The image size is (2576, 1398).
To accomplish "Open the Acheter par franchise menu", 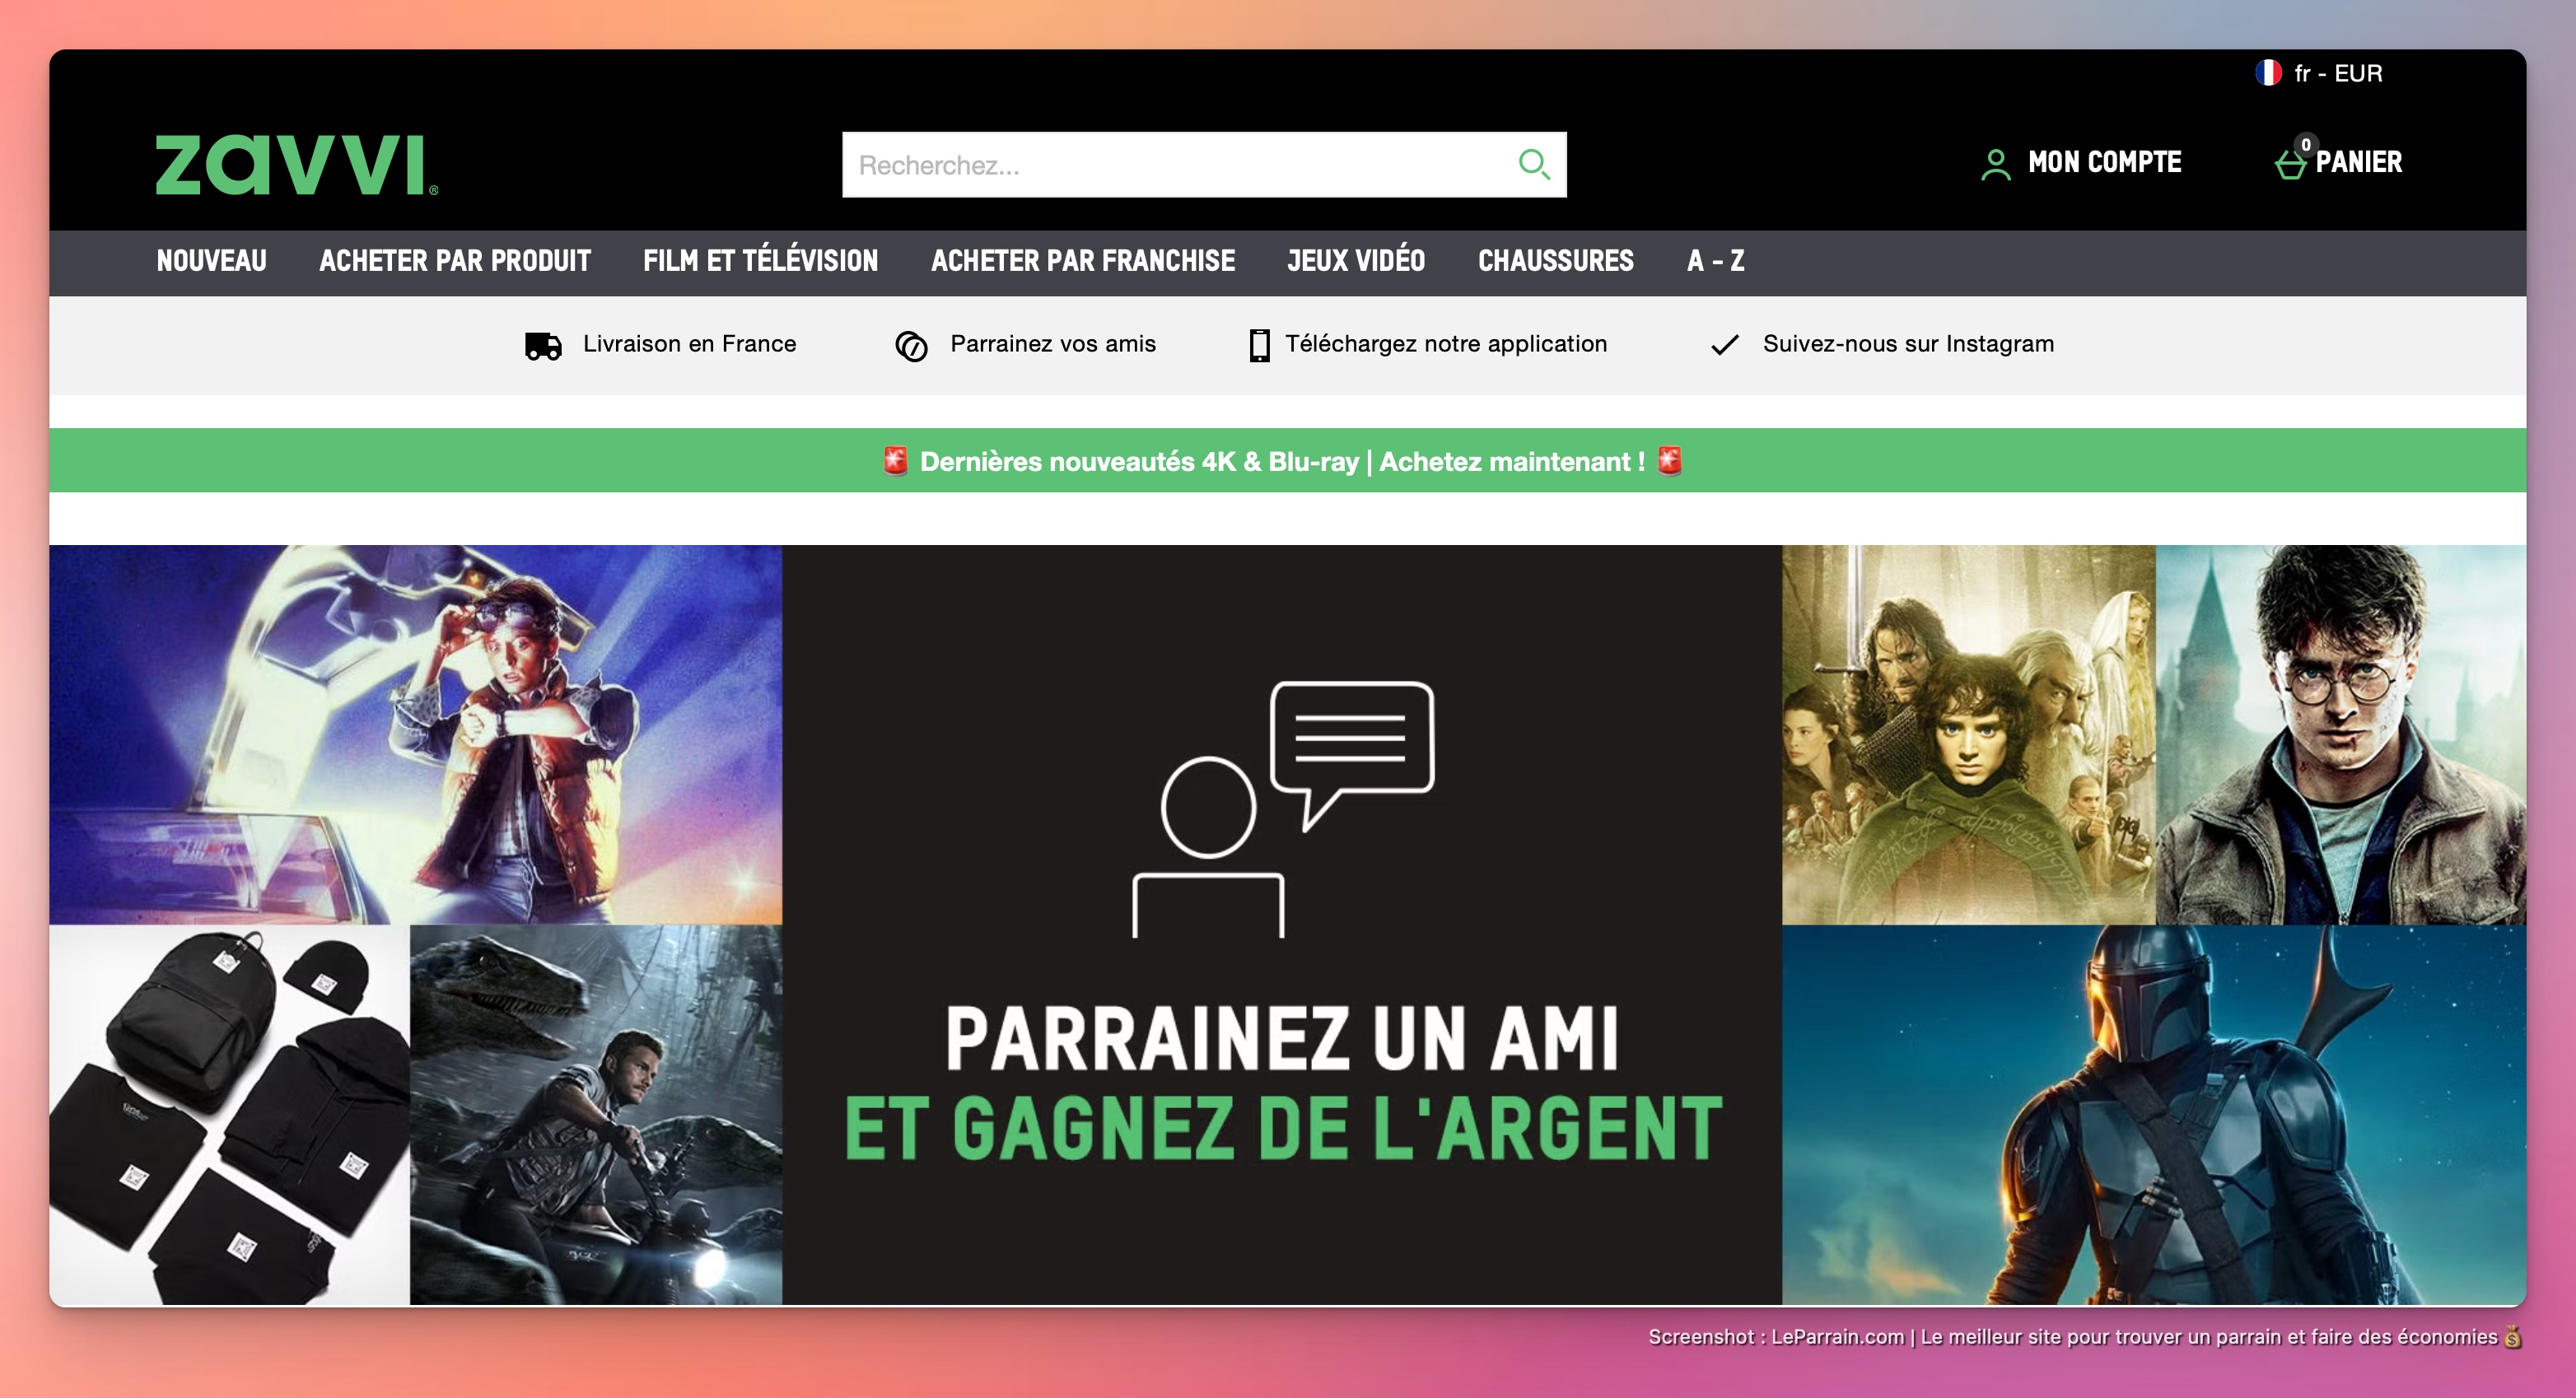I will pyautogui.click(x=1083, y=261).
